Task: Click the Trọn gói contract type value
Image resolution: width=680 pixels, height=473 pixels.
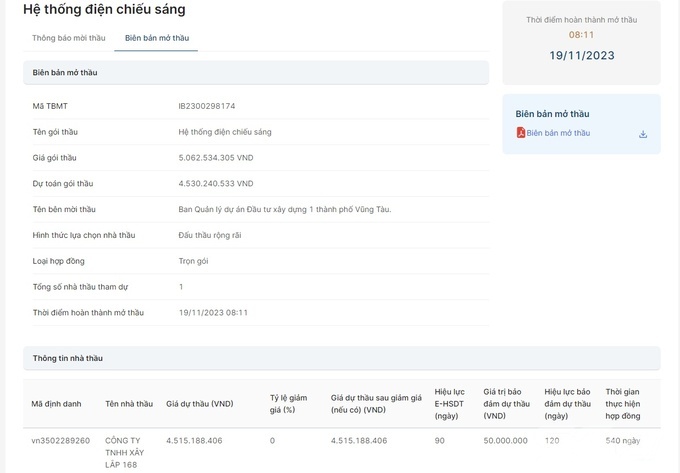Action: click(193, 261)
